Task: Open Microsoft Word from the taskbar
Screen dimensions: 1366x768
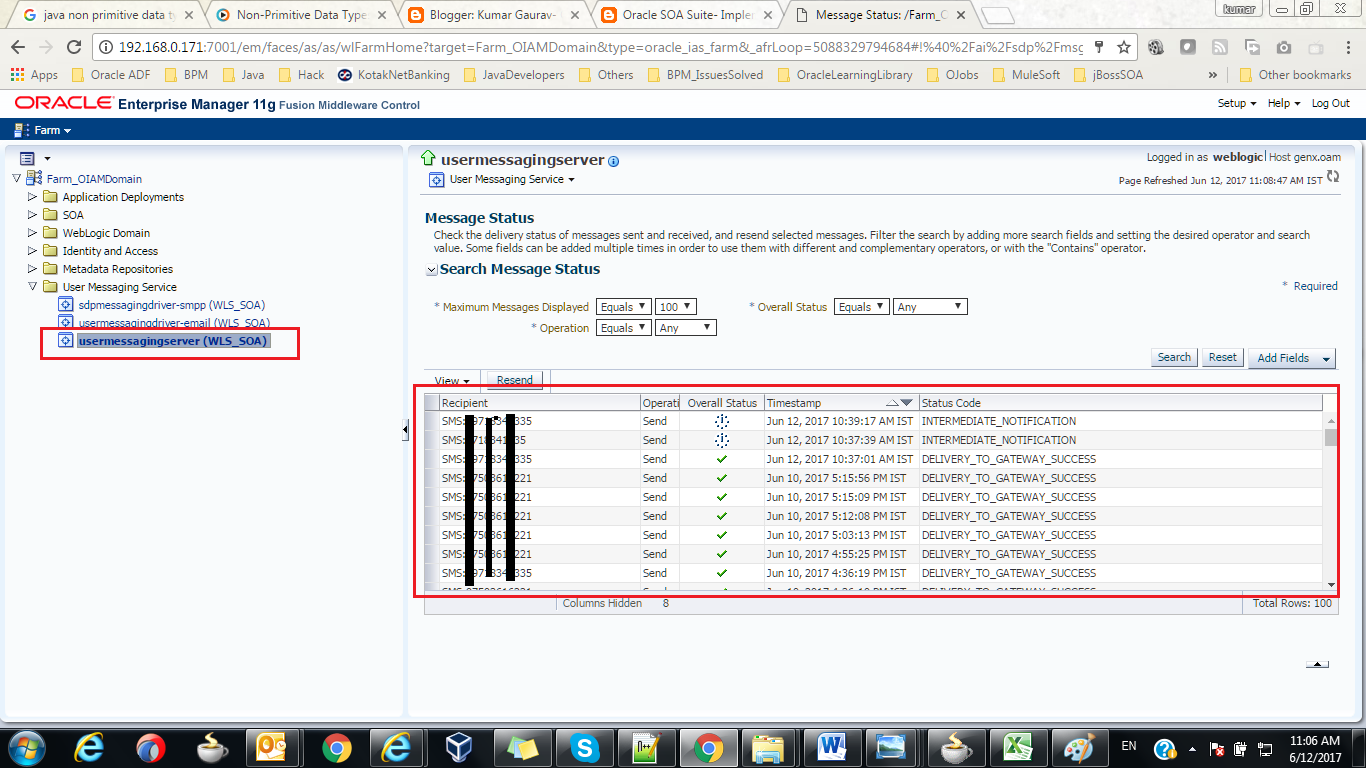Action: pos(832,747)
